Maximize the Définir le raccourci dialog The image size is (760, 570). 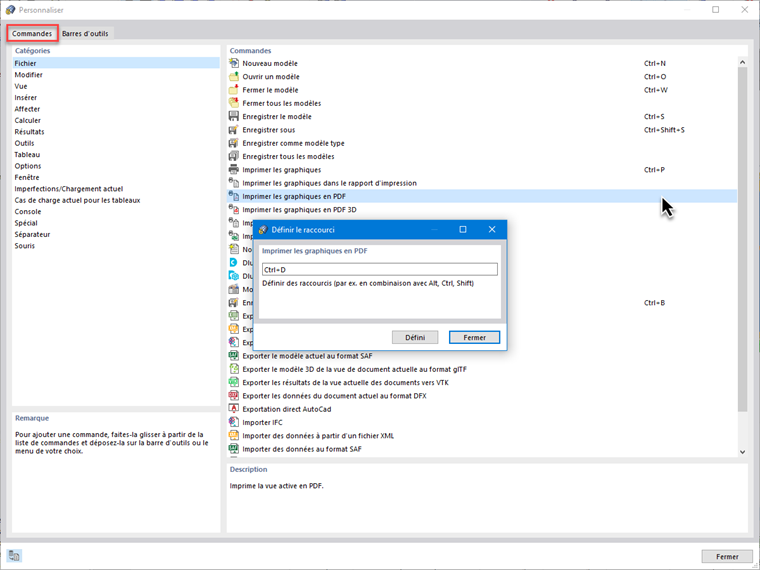click(x=463, y=229)
